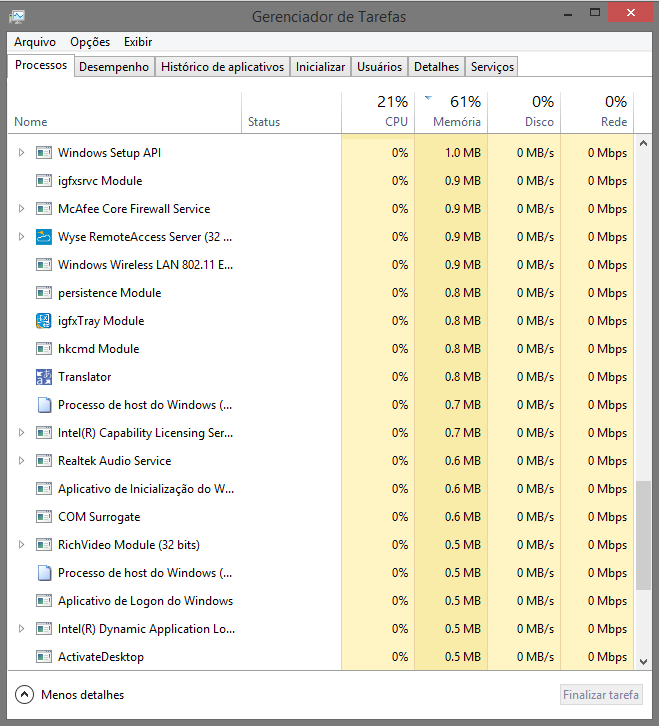Screen dimensions: 659x726
Task: Sort by the Memória column header
Action: pyautogui.click(x=451, y=113)
